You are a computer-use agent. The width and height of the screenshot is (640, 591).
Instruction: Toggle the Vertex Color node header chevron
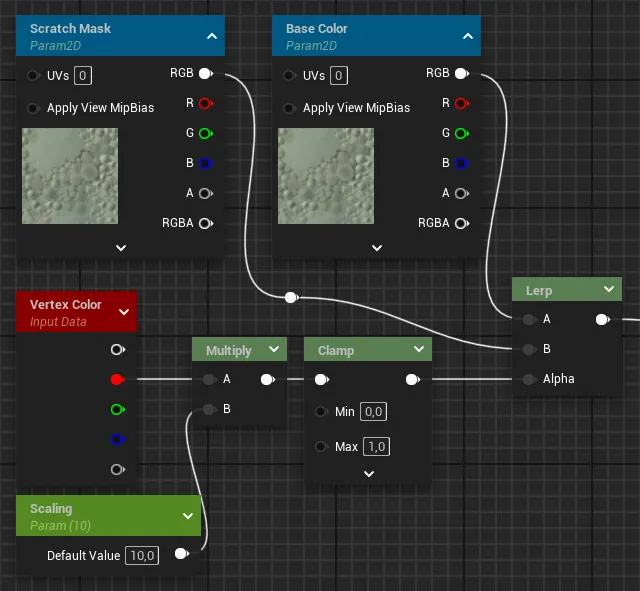[124, 312]
